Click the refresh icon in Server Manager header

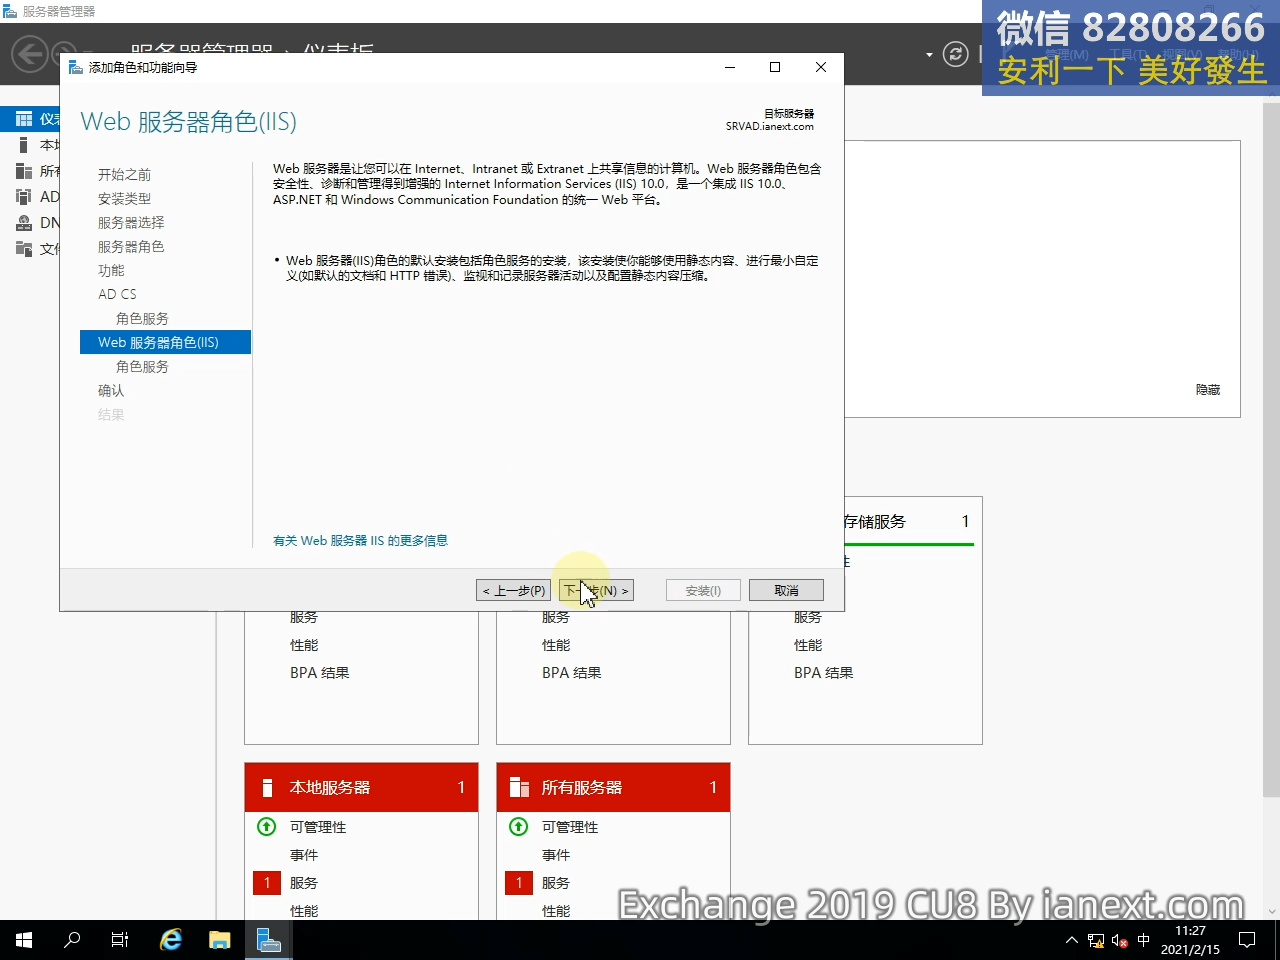[956, 54]
